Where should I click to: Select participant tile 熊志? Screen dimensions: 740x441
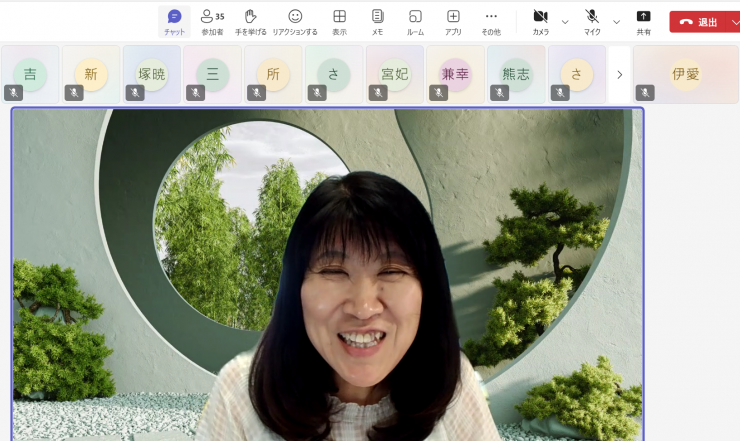click(x=516, y=74)
